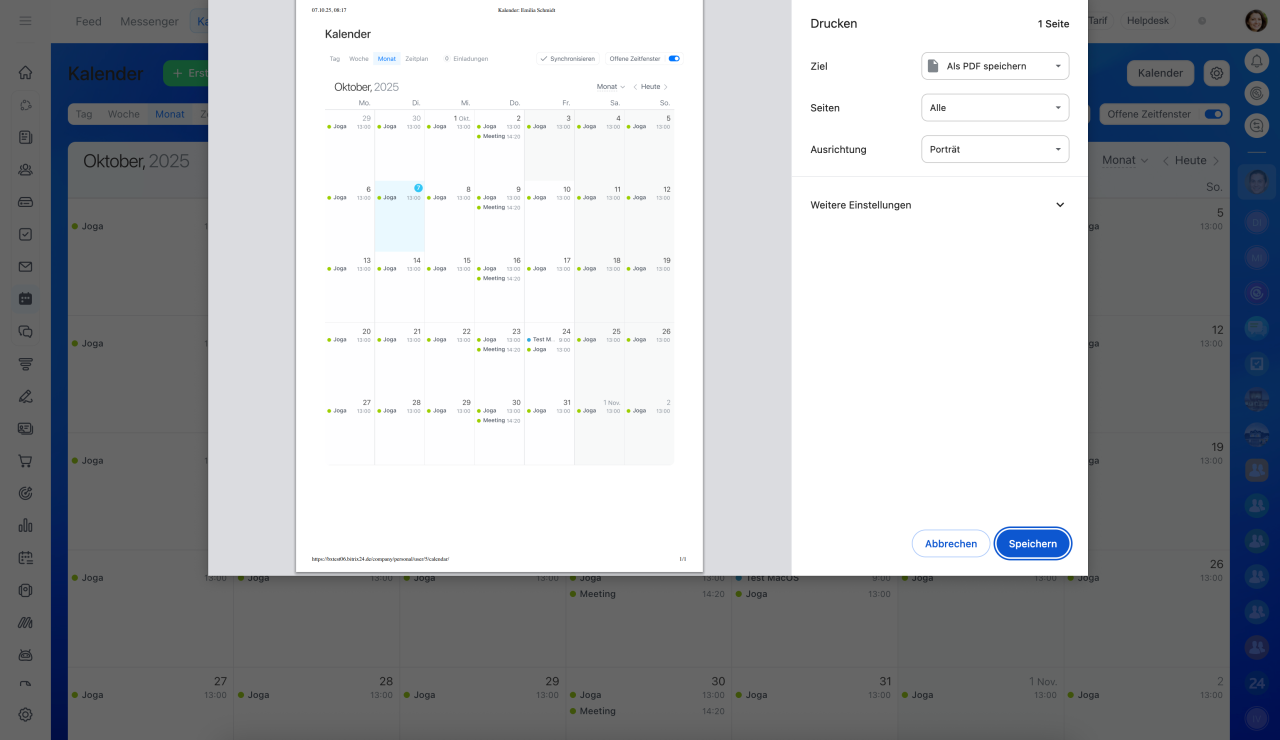Image resolution: width=1280 pixels, height=740 pixels.
Task: Open the robot automation sidebar icon
Action: (x=26, y=655)
